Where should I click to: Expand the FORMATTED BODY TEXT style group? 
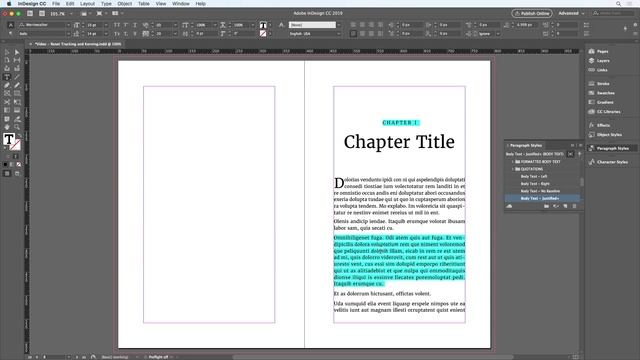tap(513, 162)
